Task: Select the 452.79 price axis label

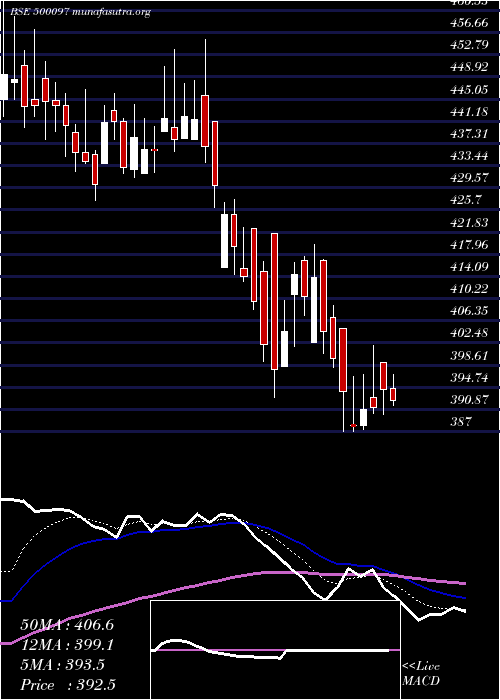Action: point(468,45)
